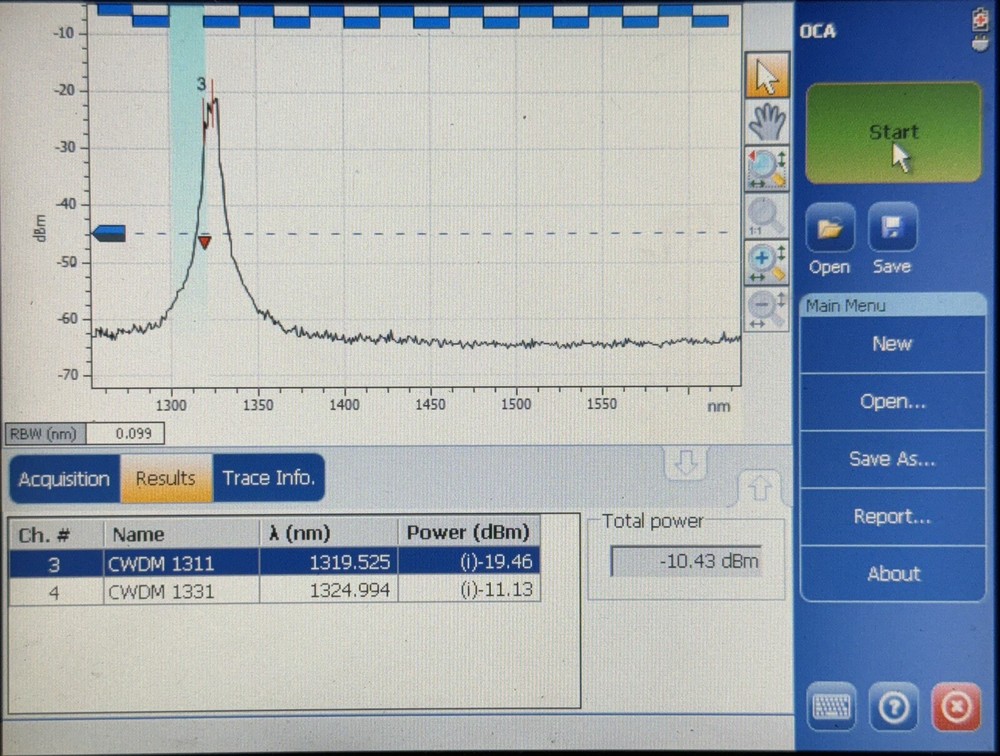Select the horizontal zoom-out tool
Viewport: 1000px width, 756px height.
click(766, 308)
